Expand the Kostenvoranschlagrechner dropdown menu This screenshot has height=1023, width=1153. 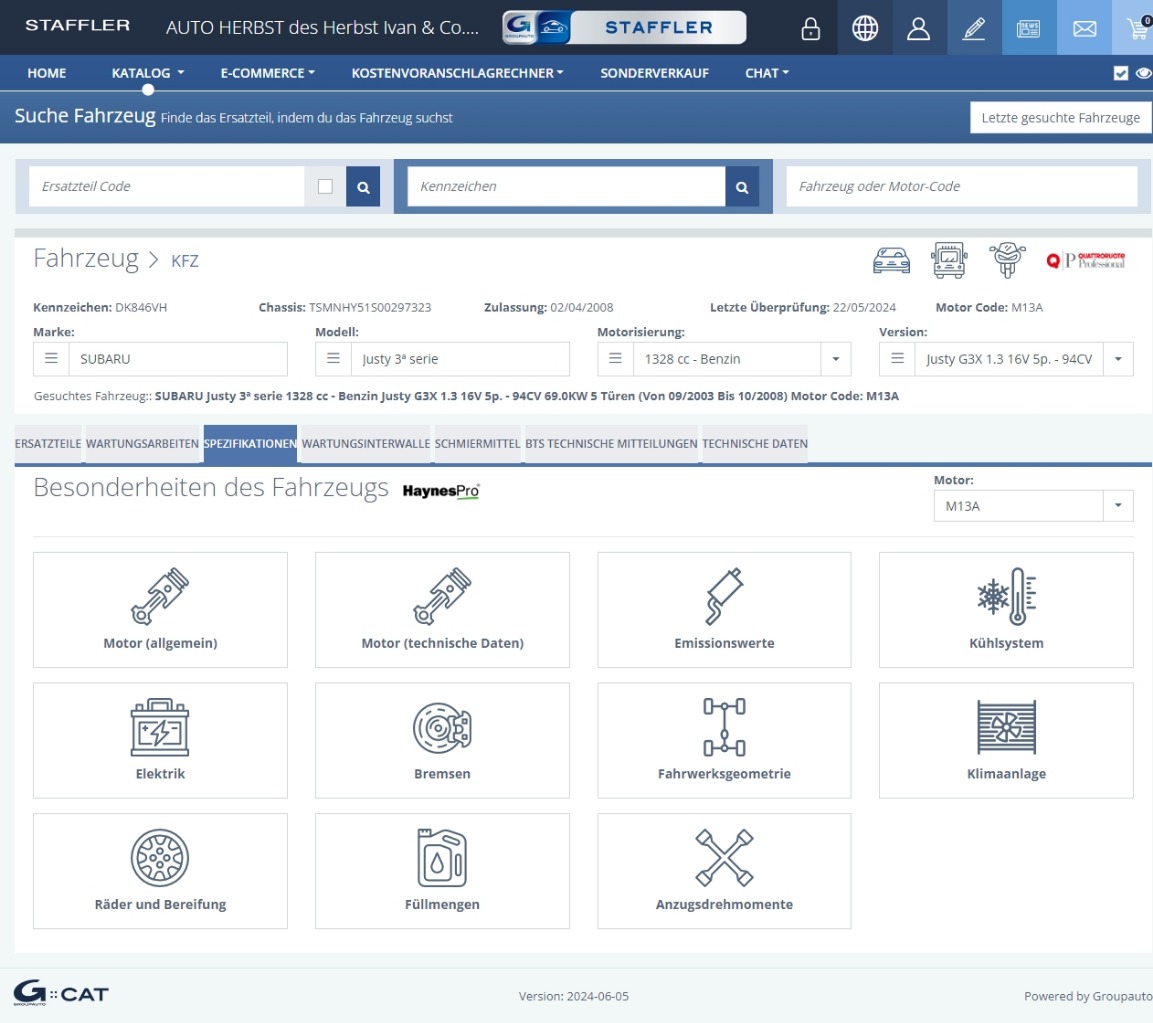tap(457, 73)
